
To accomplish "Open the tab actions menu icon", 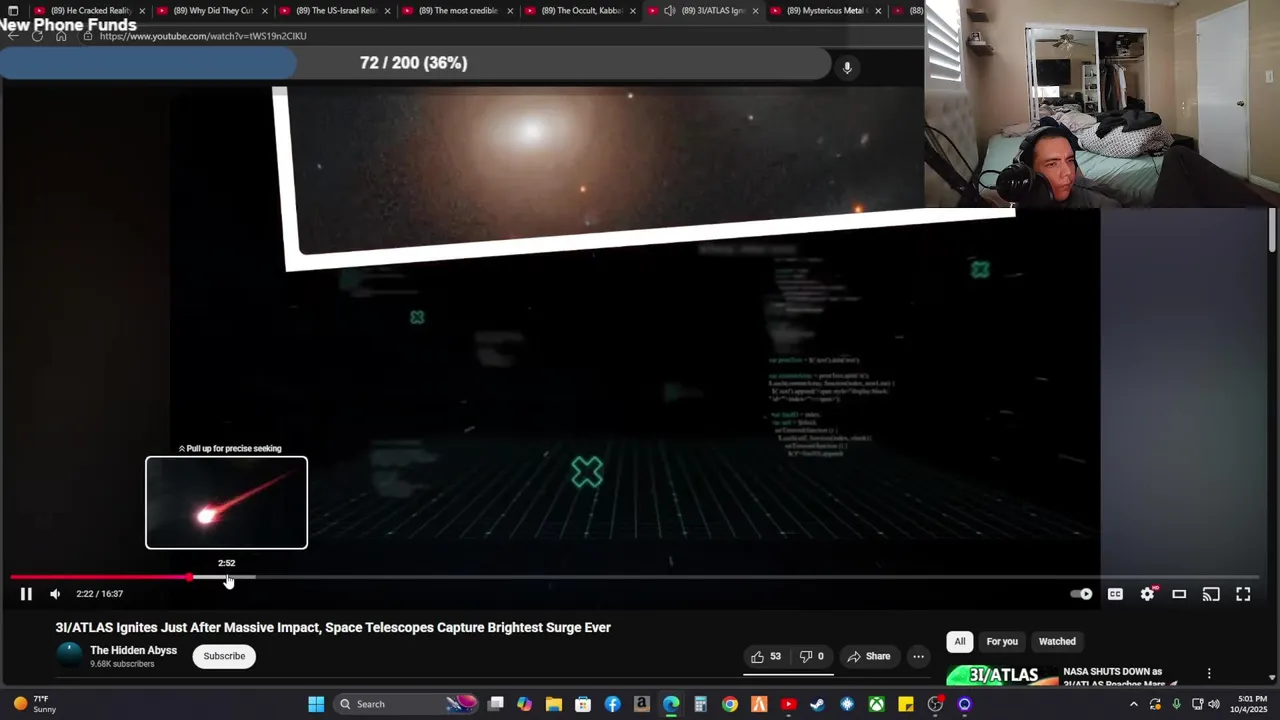I will 13,11.
